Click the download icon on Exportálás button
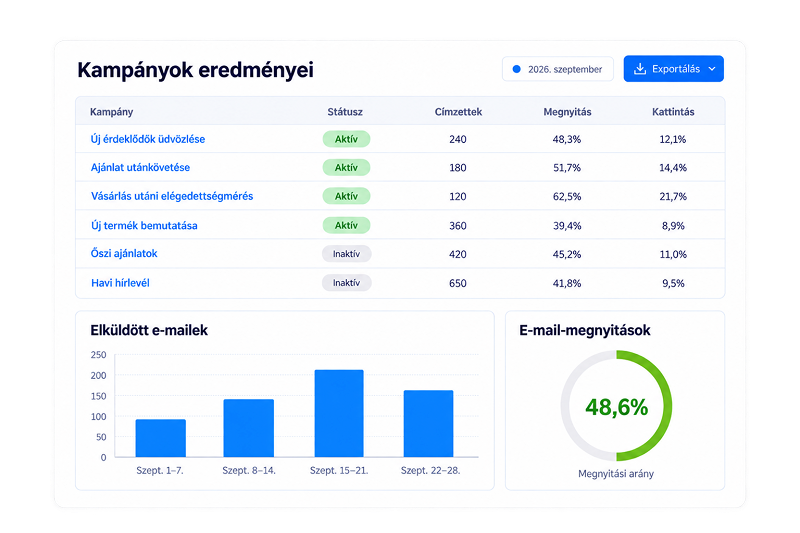This screenshot has width=800, height=533. click(640, 69)
